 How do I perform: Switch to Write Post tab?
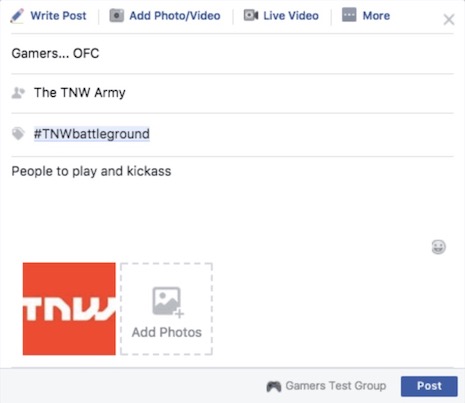click(x=48, y=16)
